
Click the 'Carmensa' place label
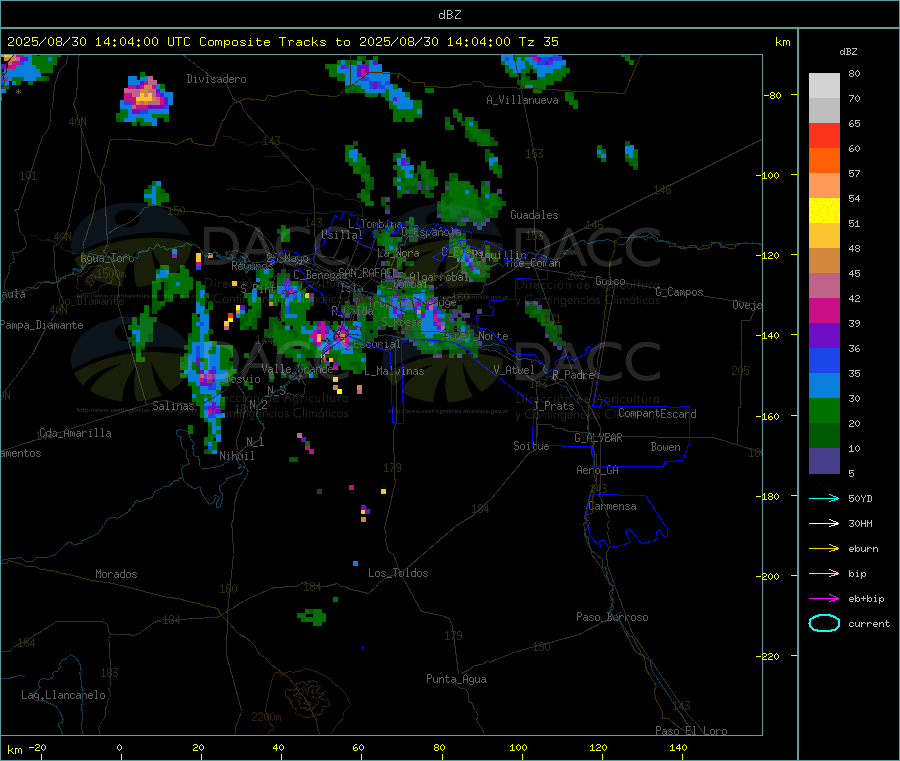point(612,506)
